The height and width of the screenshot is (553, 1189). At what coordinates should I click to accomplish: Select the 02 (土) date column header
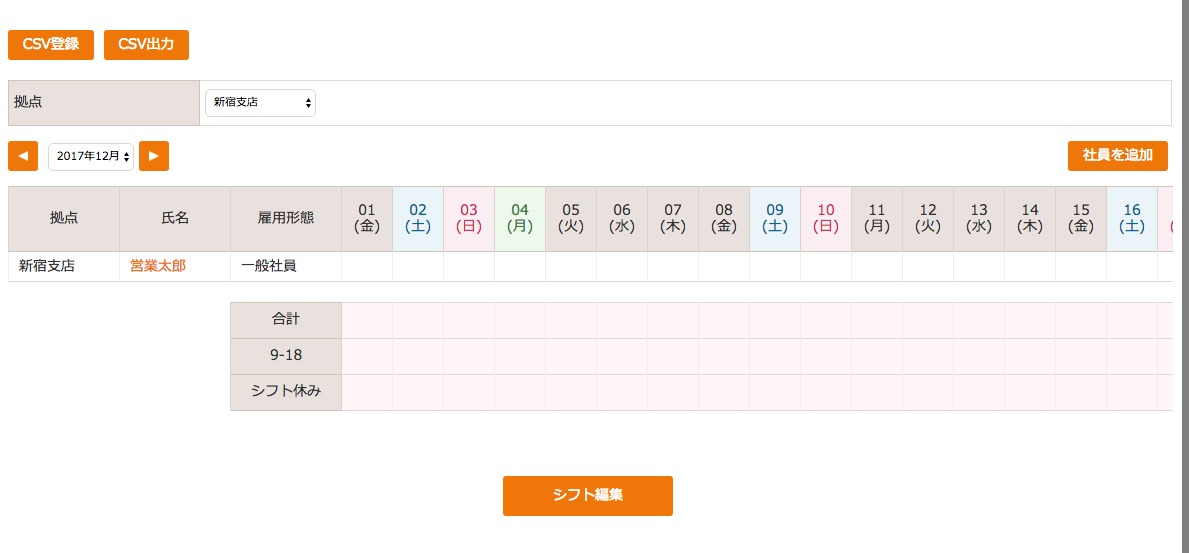418,218
